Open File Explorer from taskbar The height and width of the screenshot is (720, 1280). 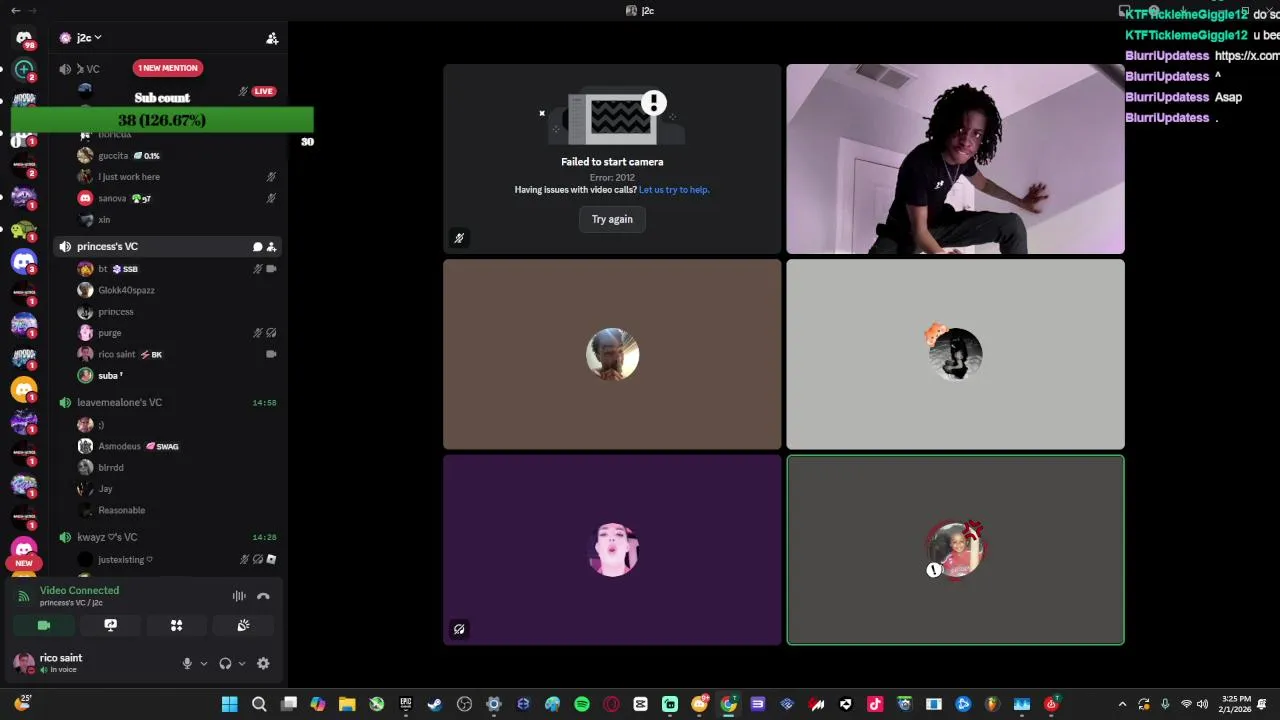tap(347, 704)
